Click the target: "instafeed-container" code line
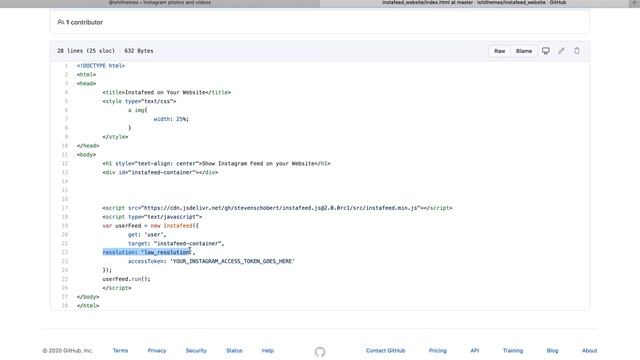The height and width of the screenshot is (360, 640). (x=176, y=244)
